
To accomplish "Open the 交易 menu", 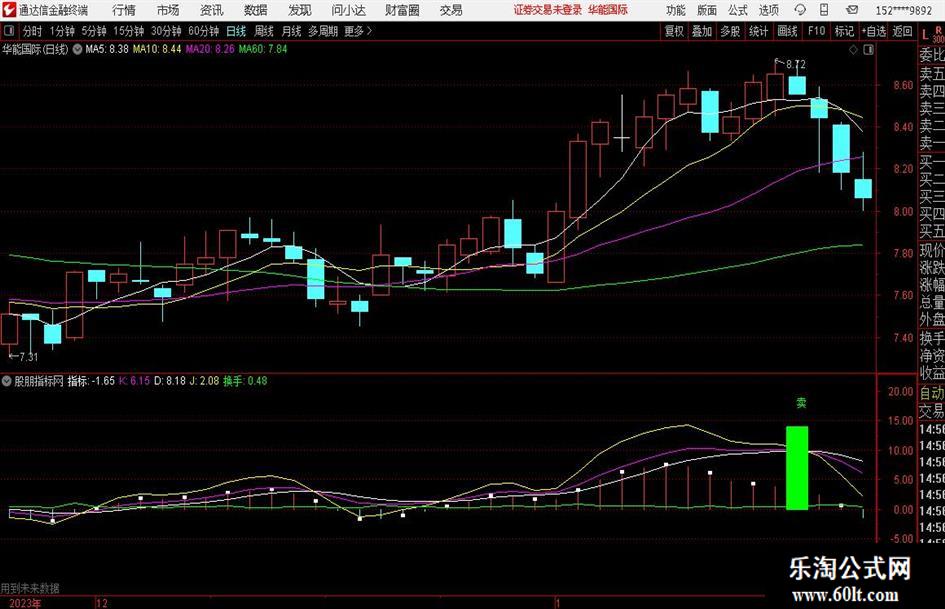I will click(451, 10).
